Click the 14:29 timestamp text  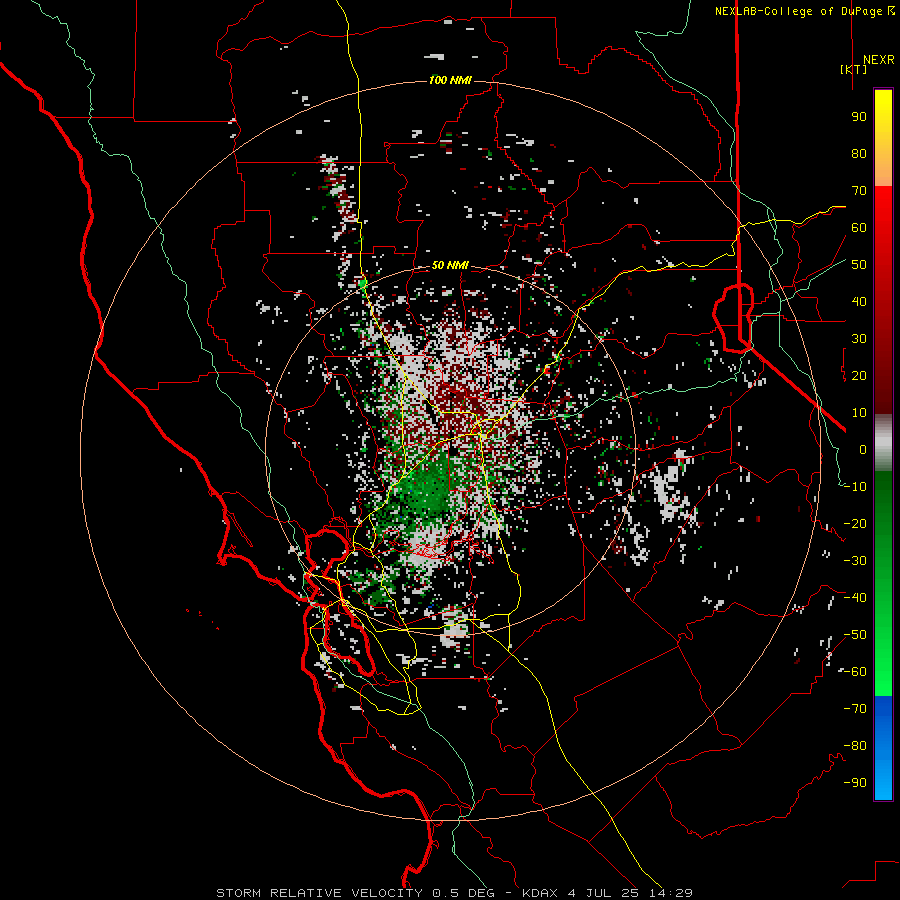pyautogui.click(x=670, y=893)
